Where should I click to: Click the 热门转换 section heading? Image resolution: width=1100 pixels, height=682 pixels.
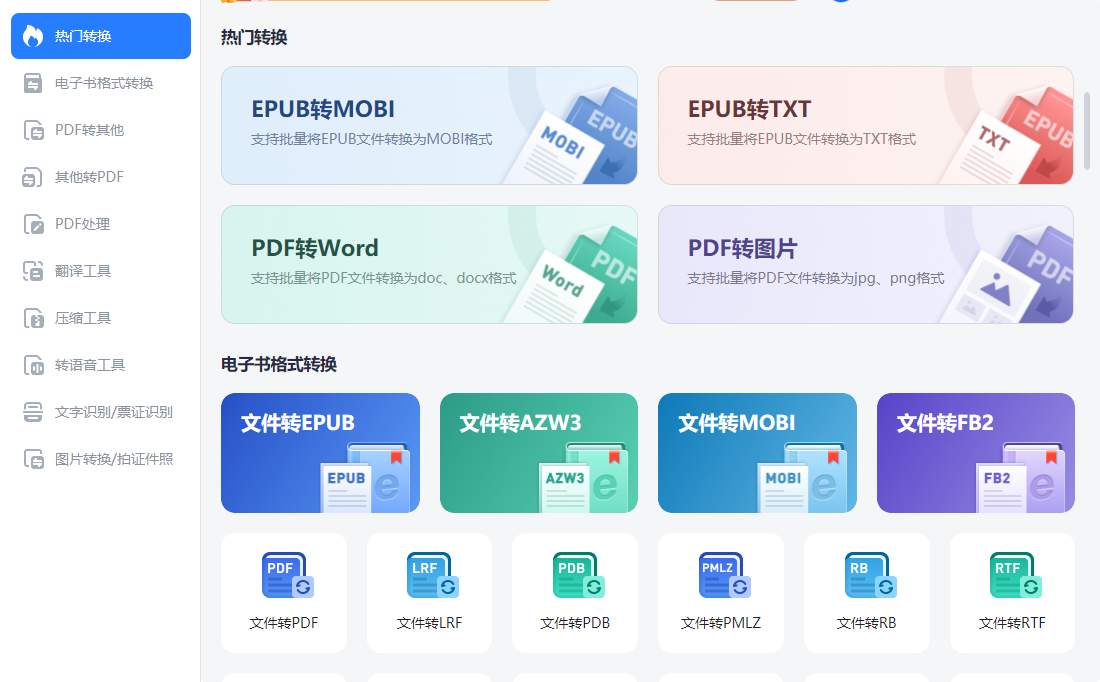click(254, 37)
